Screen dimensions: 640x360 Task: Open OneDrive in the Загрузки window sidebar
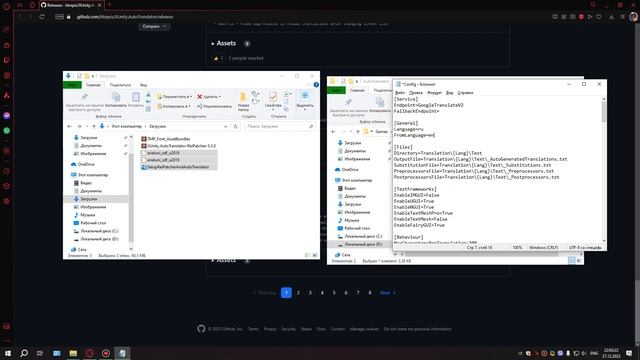point(82,164)
